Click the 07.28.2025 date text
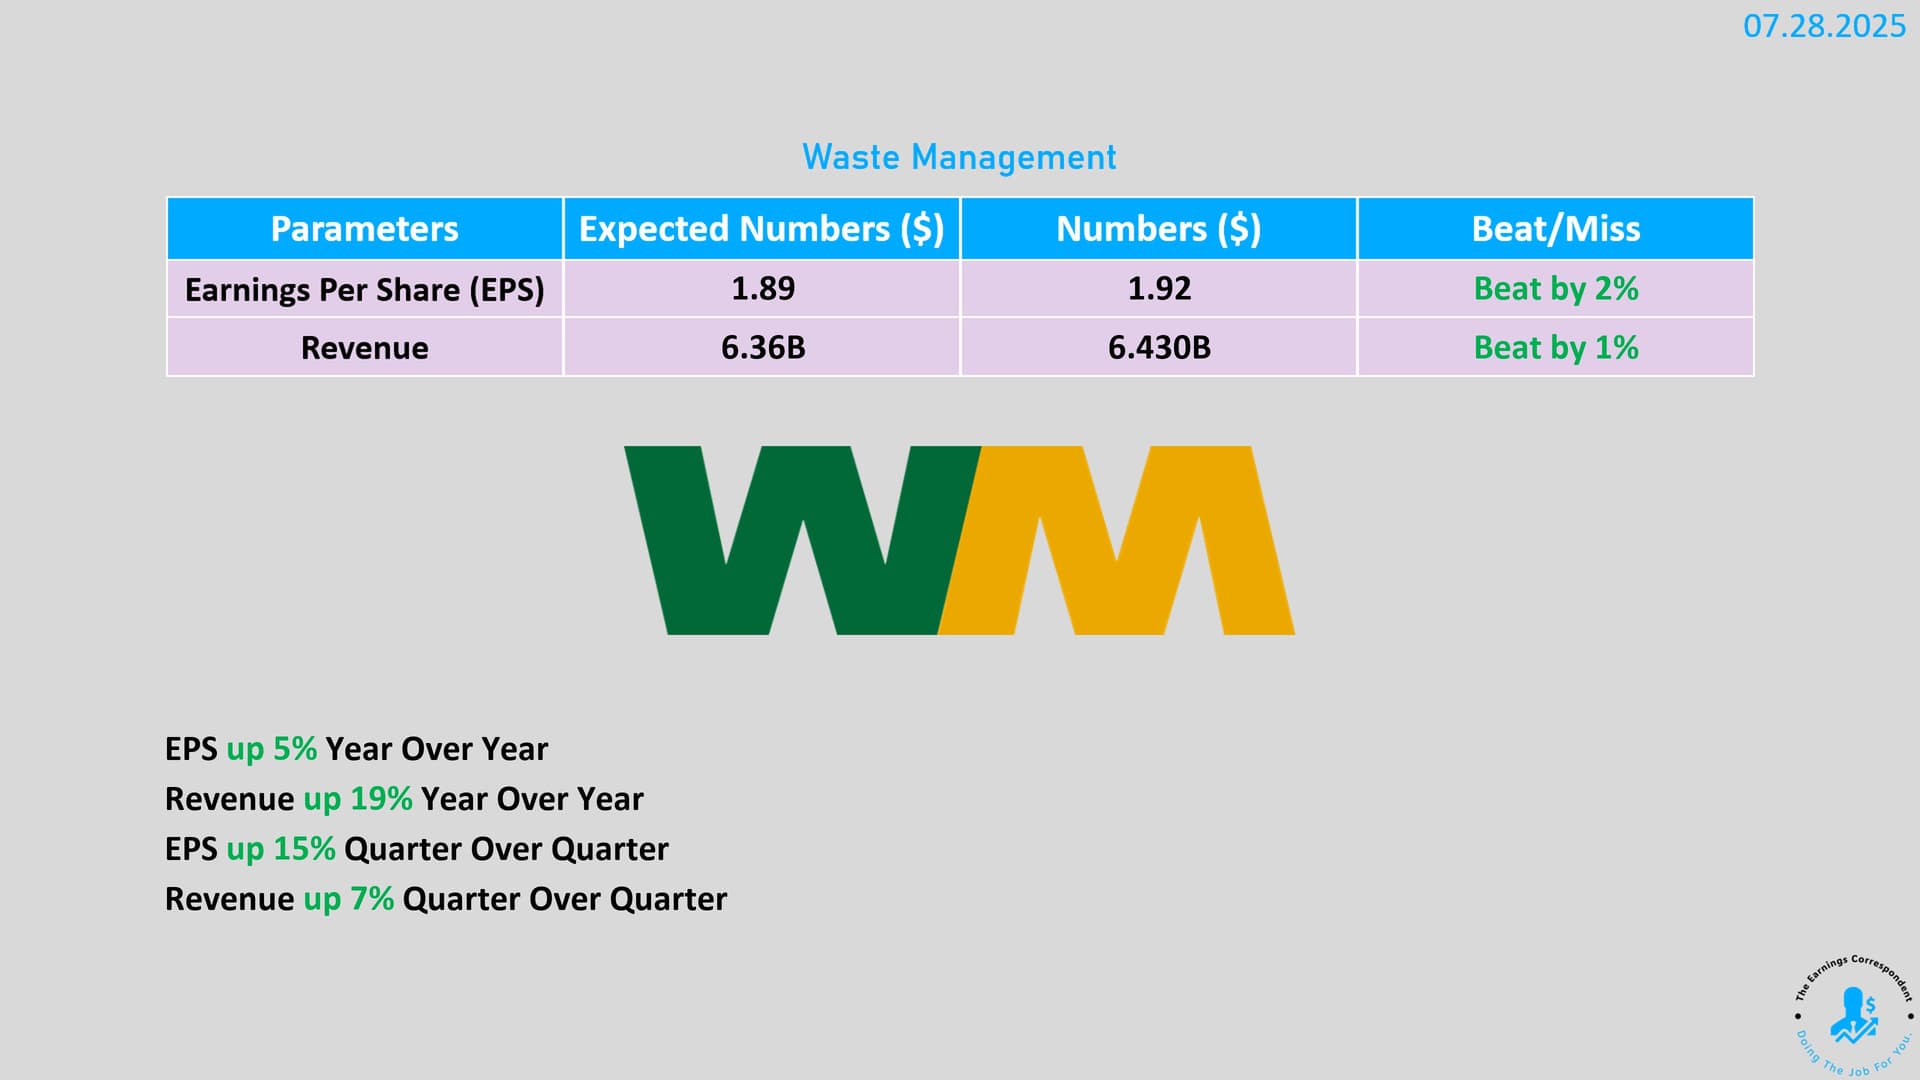 (x=1823, y=26)
